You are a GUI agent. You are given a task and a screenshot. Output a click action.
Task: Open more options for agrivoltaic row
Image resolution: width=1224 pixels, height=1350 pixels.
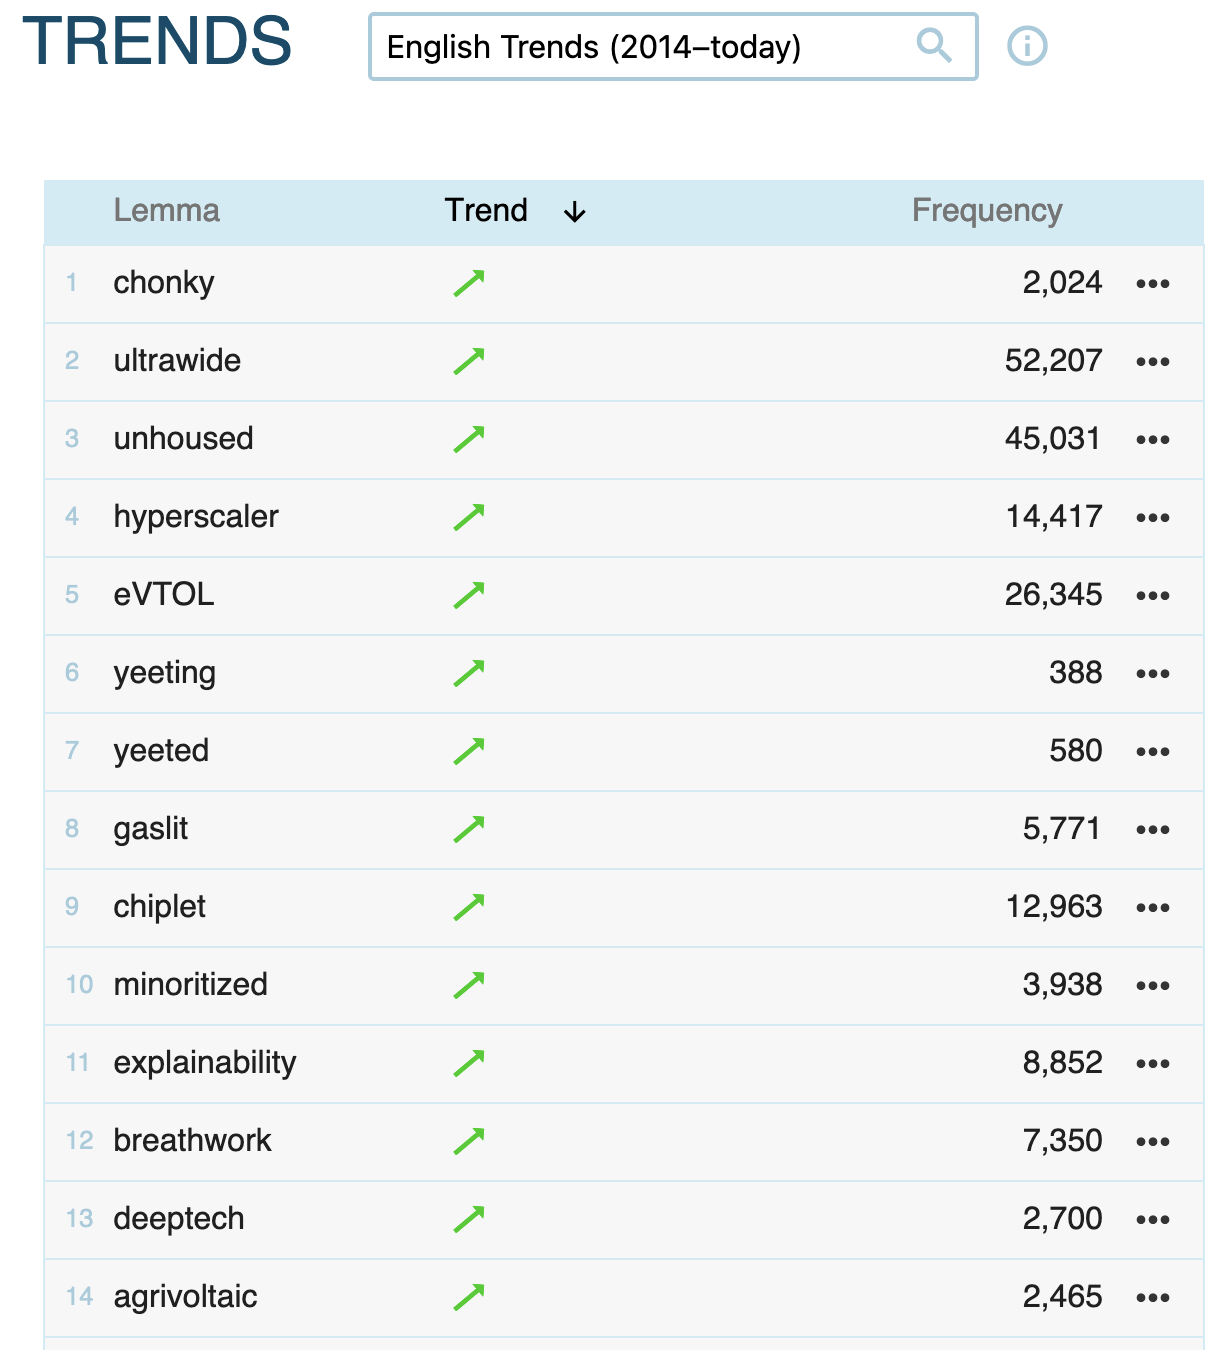tap(1152, 1298)
